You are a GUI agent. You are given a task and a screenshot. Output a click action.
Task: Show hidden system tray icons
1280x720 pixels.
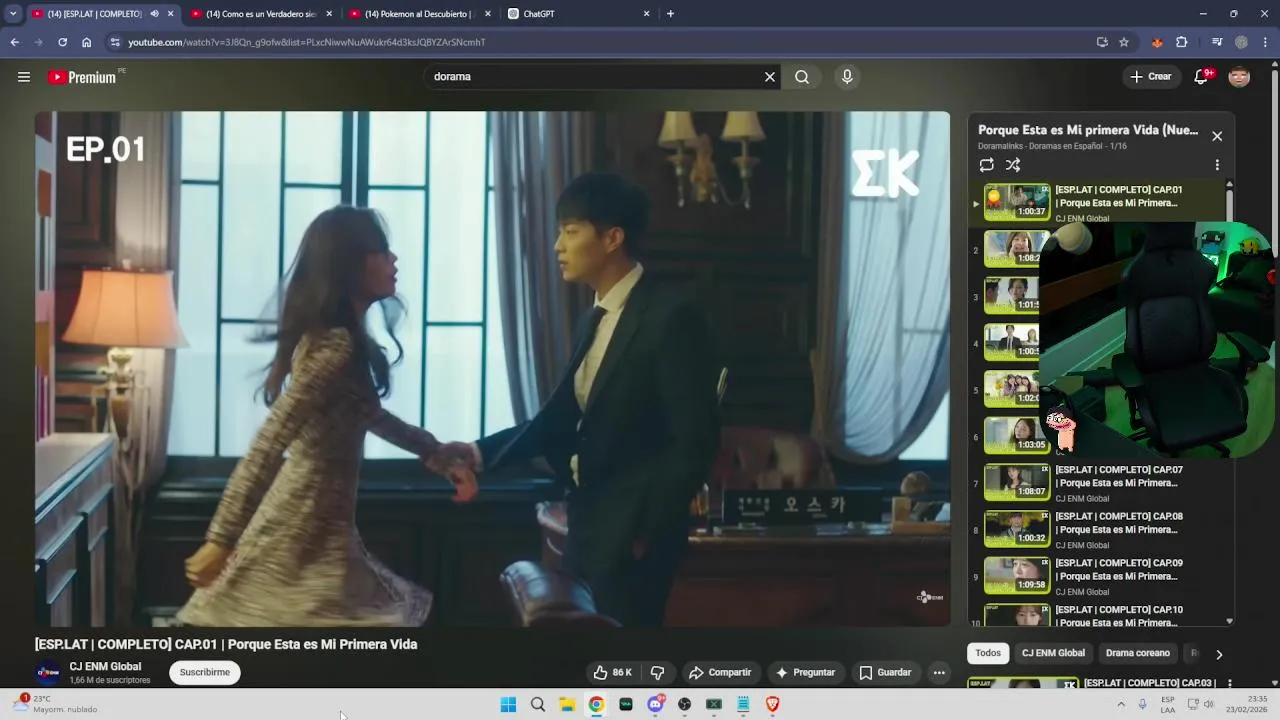(1121, 705)
